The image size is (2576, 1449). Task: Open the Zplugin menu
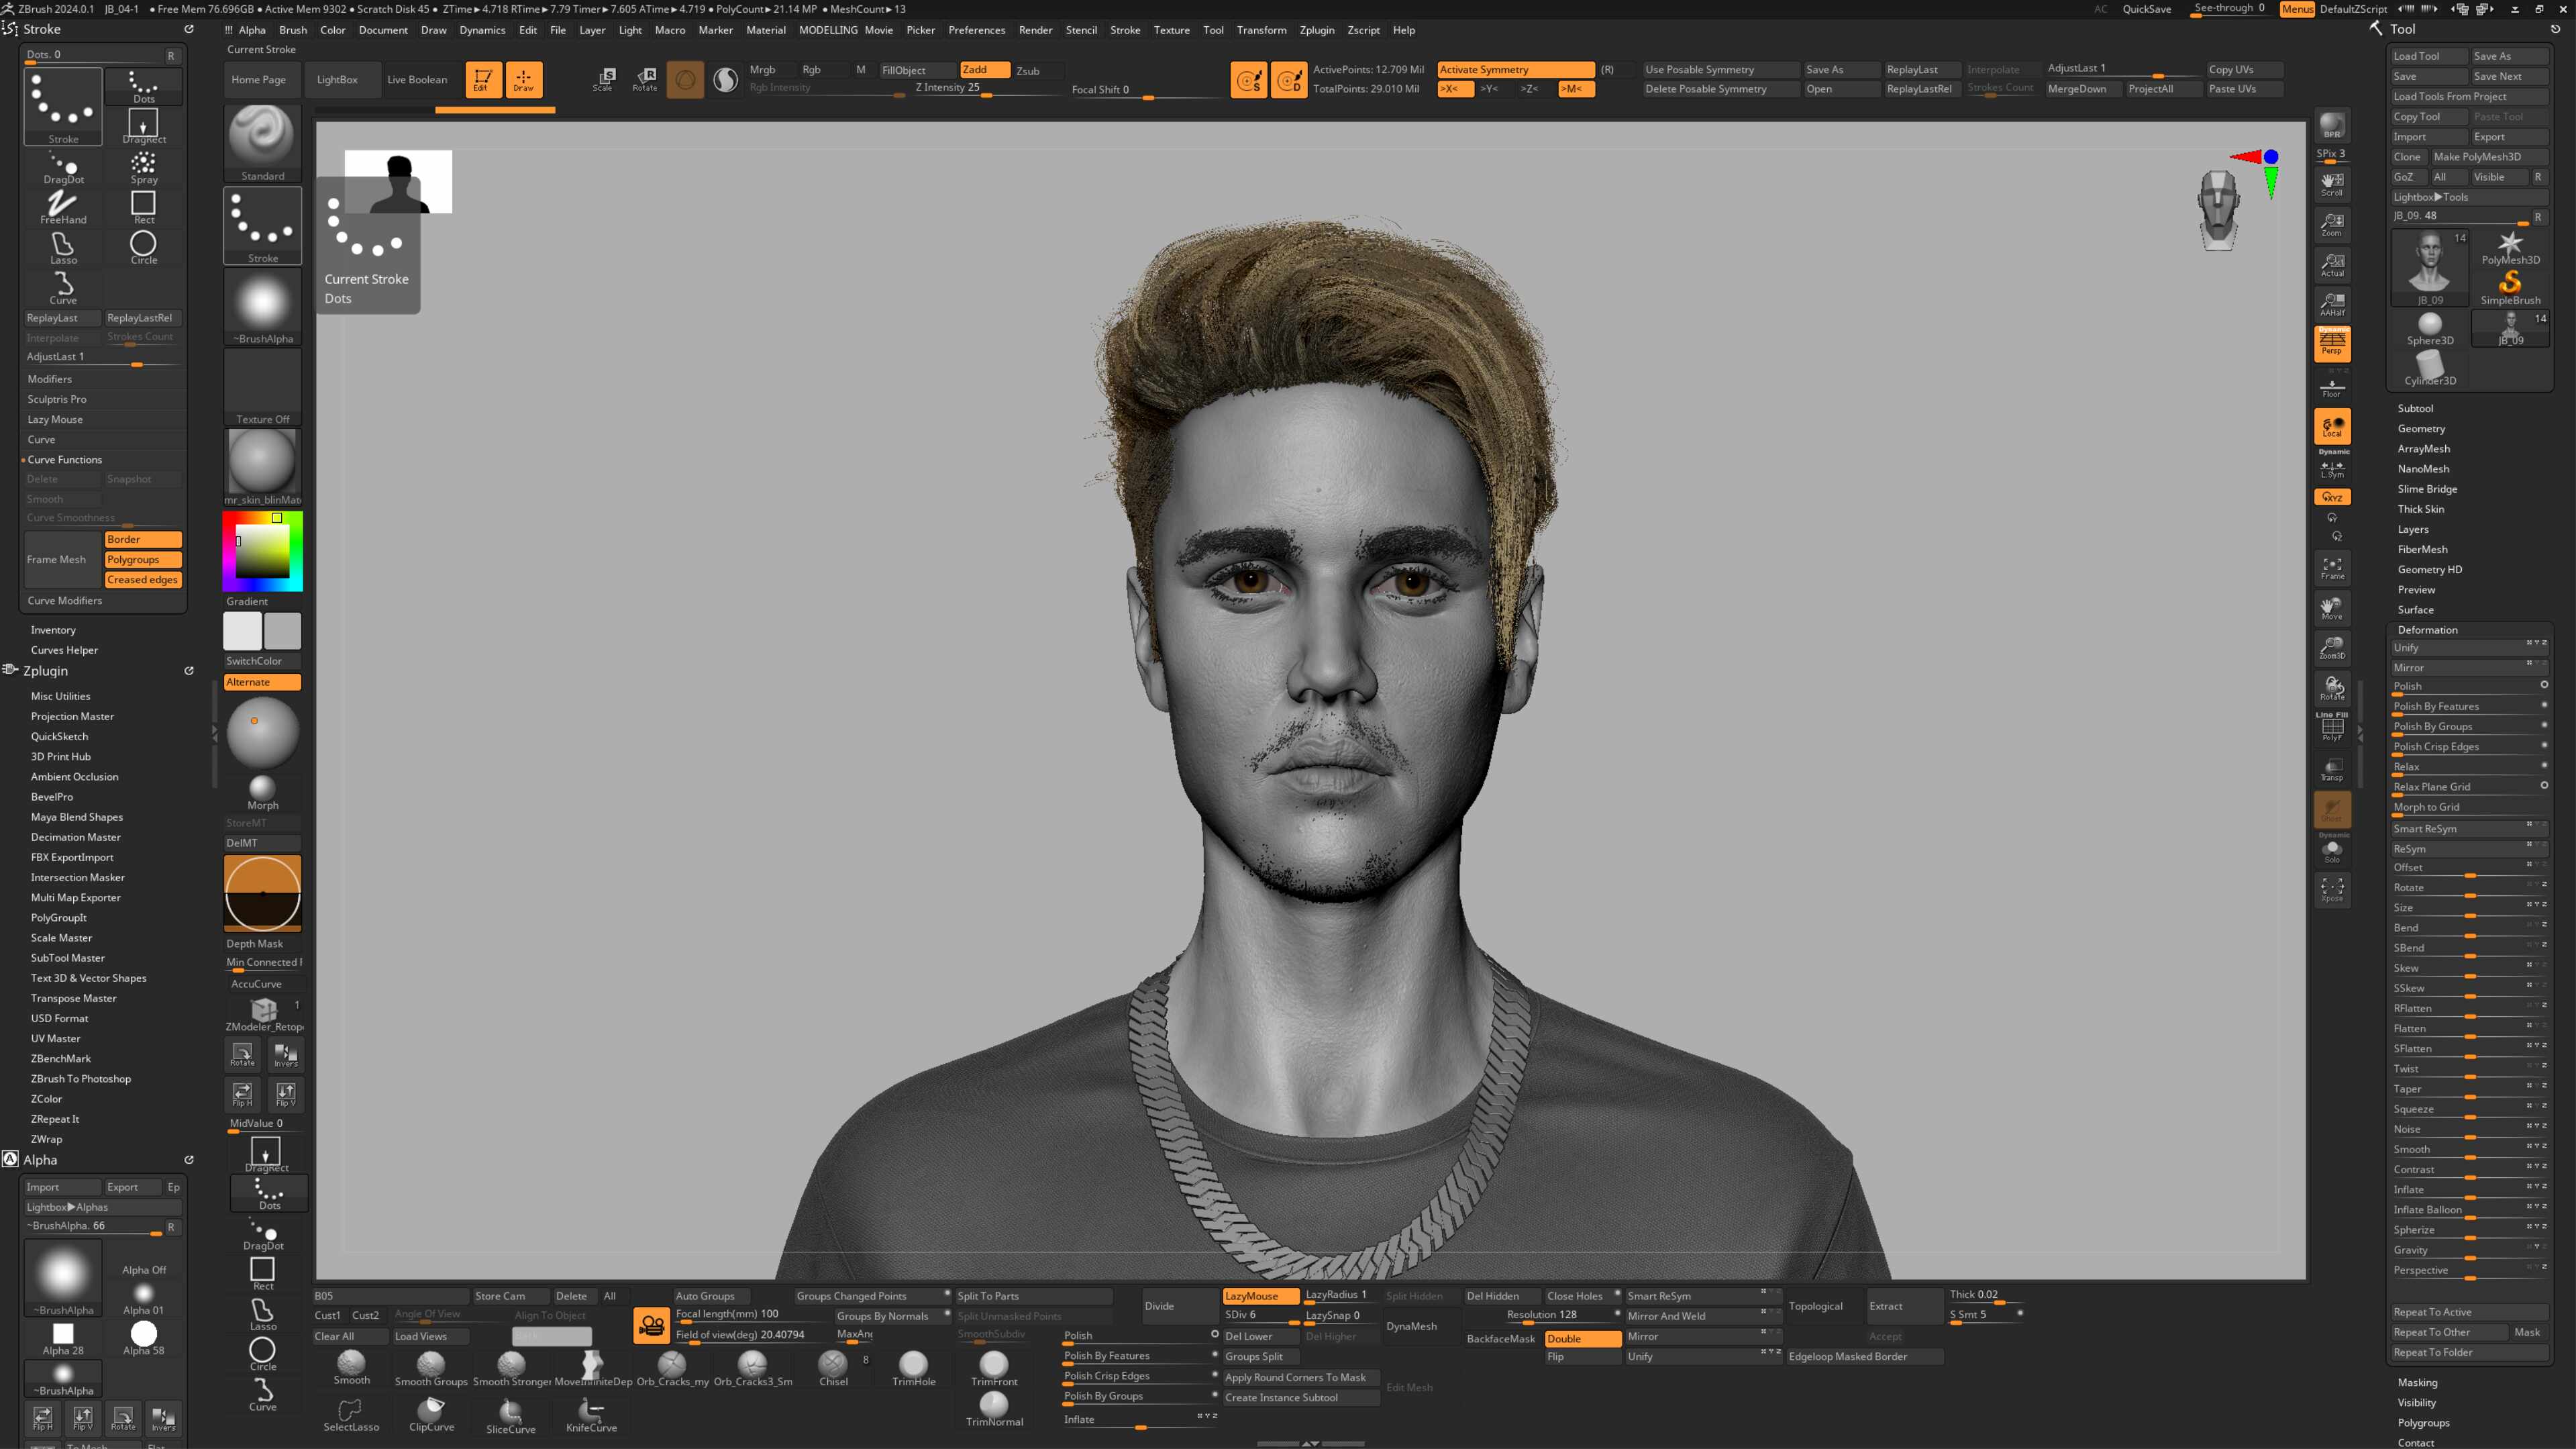click(x=1316, y=30)
